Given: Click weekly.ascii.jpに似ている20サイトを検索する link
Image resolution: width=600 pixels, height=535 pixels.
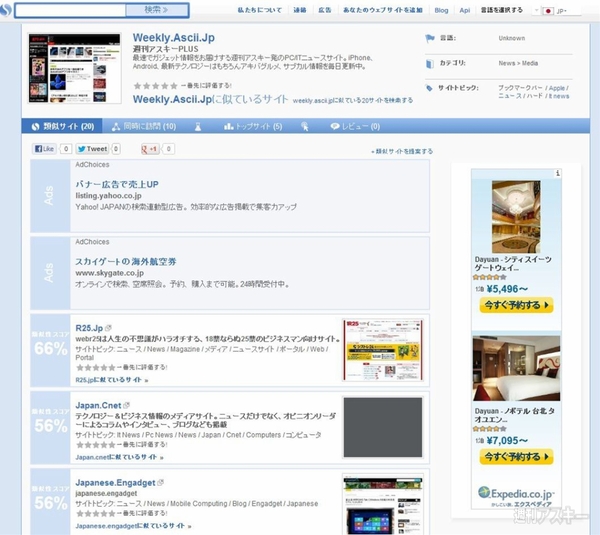Looking at the screenshot, I should 353,100.
